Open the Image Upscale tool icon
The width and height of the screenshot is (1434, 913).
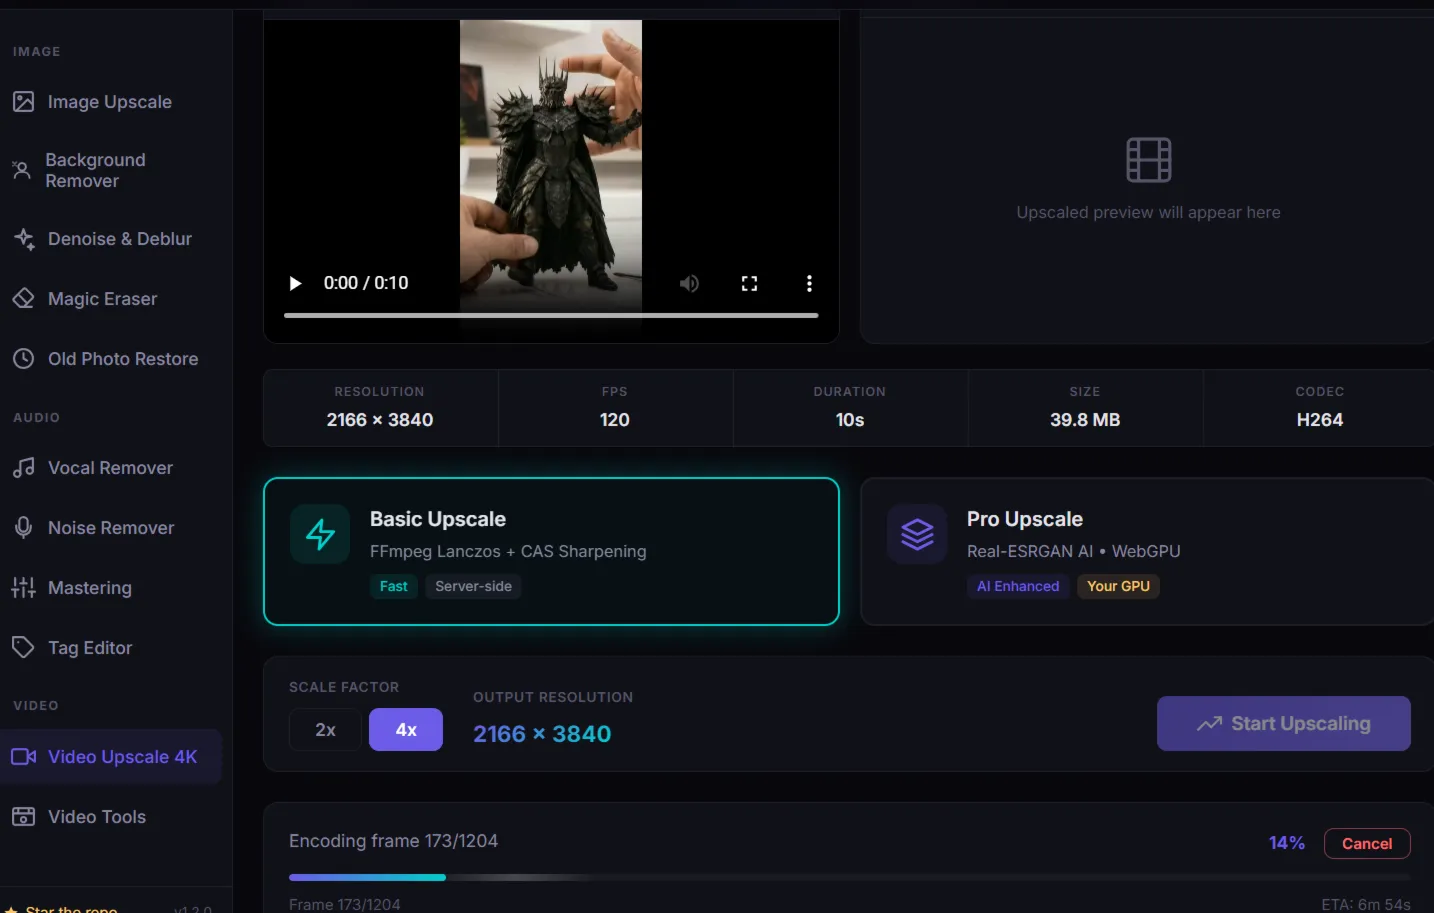[24, 102]
